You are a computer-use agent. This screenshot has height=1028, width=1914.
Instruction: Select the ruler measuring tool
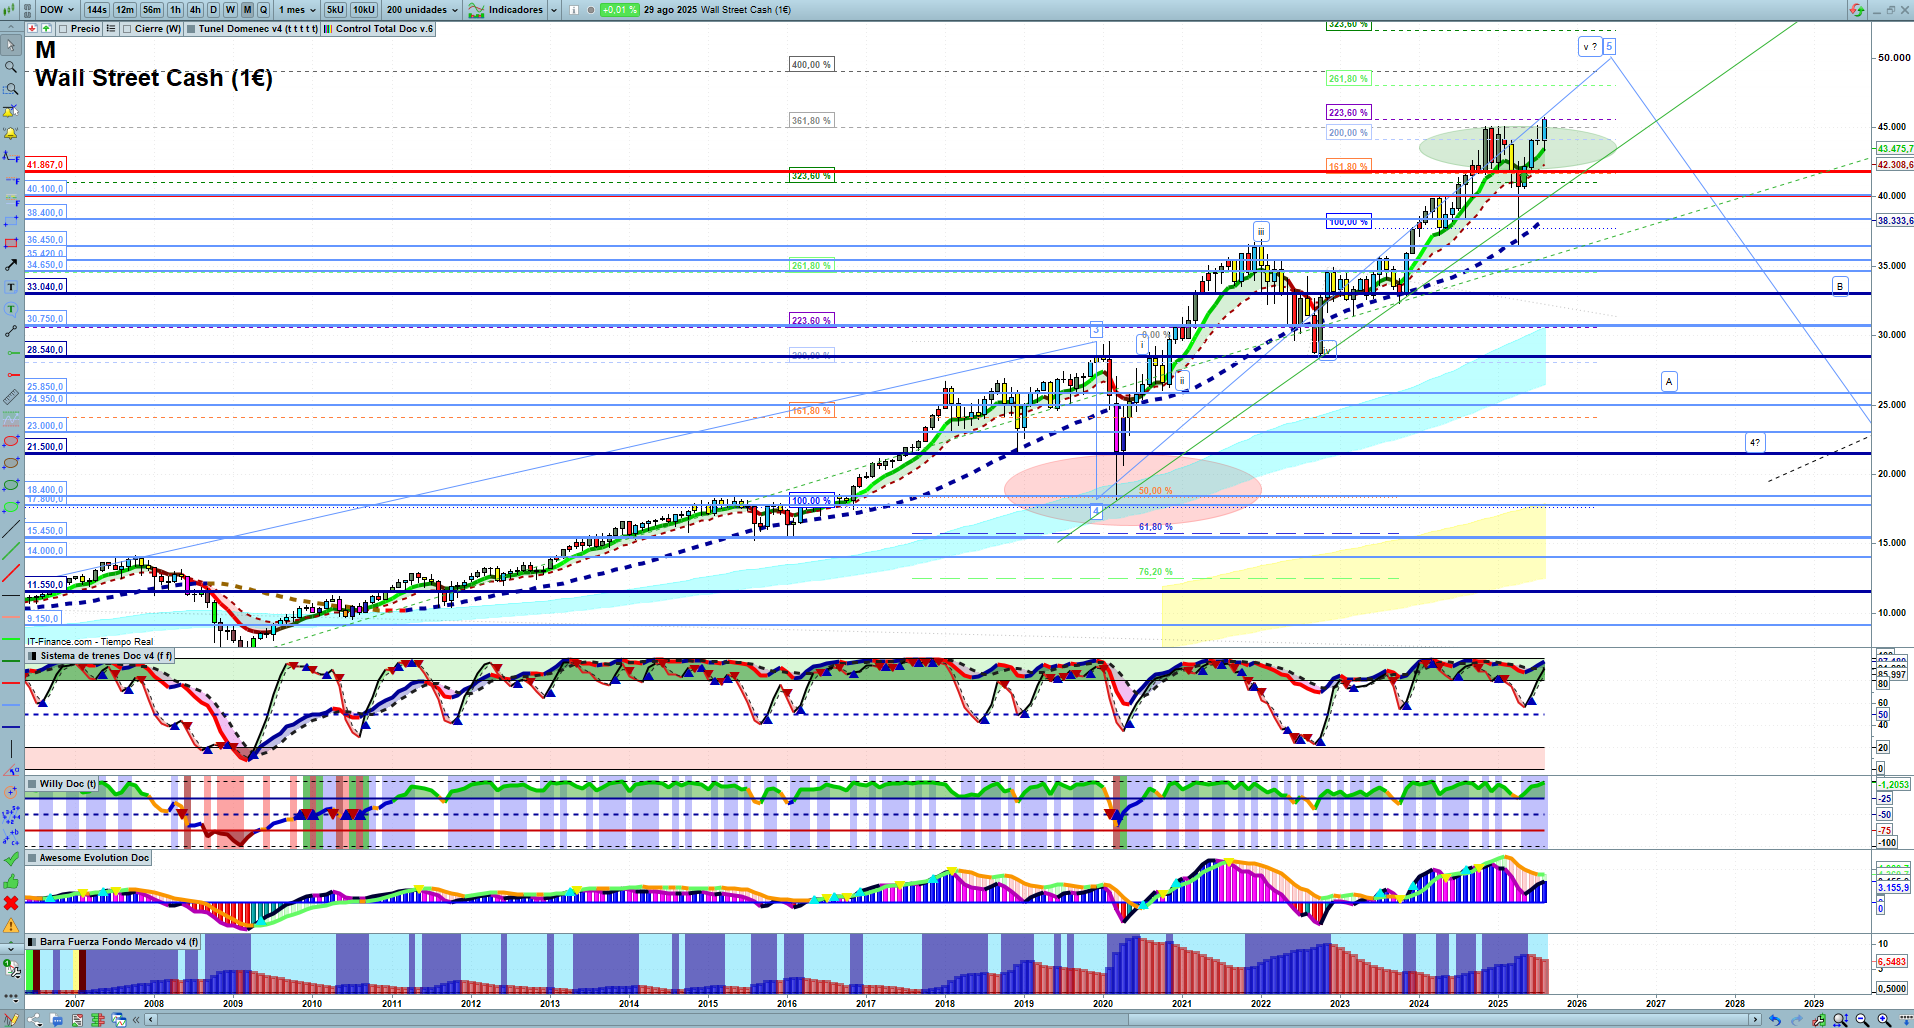11,397
